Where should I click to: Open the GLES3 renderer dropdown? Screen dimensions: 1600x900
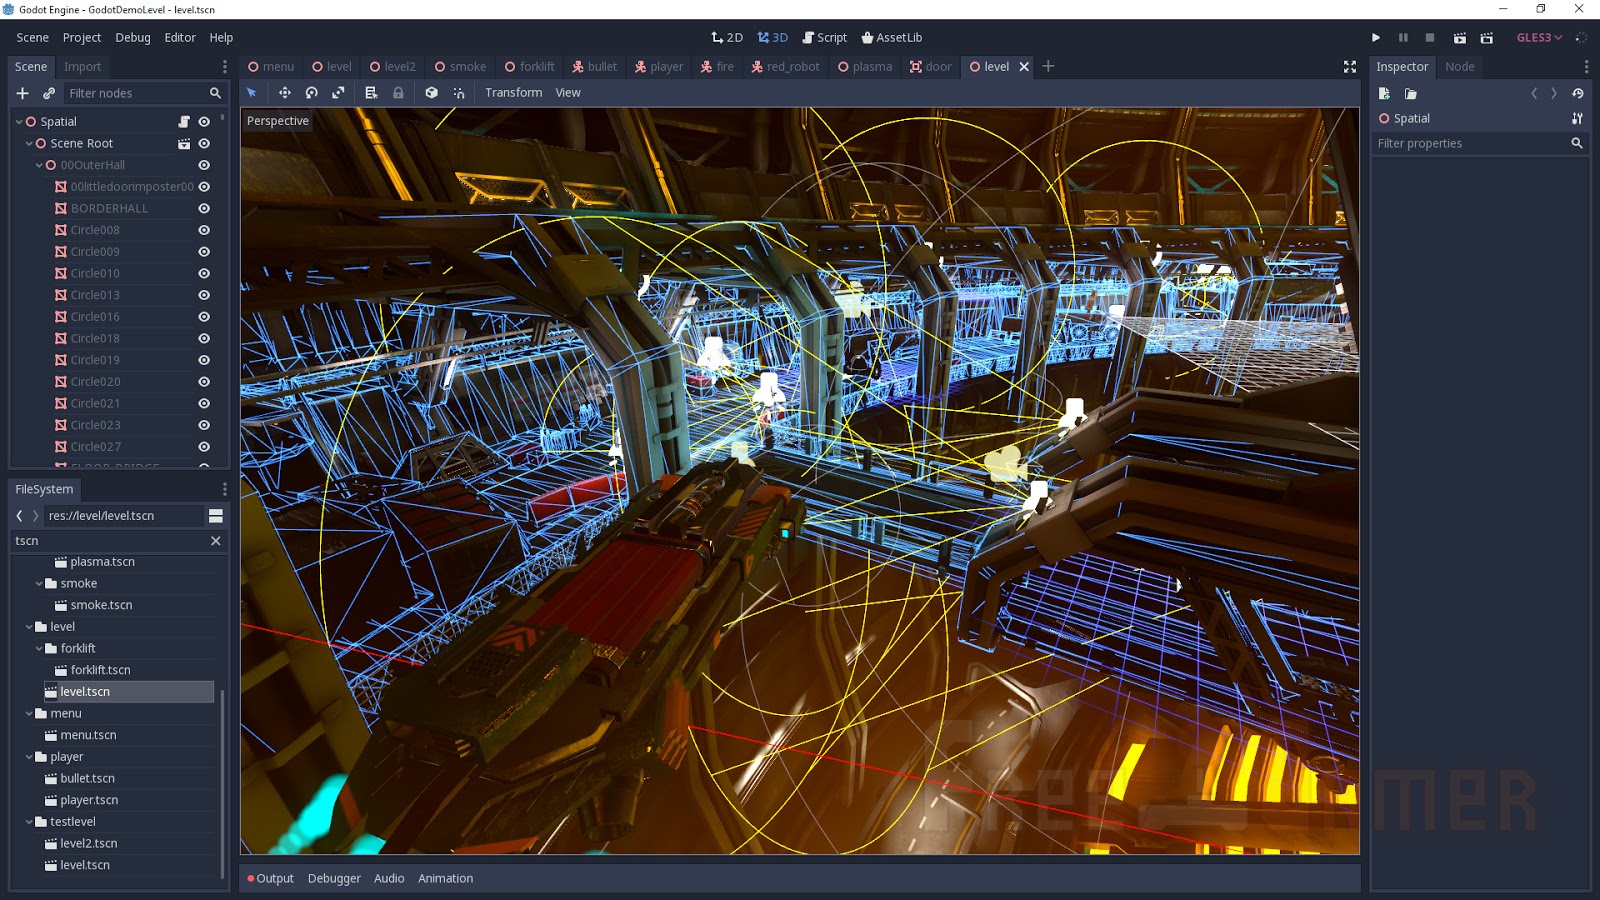(1538, 38)
